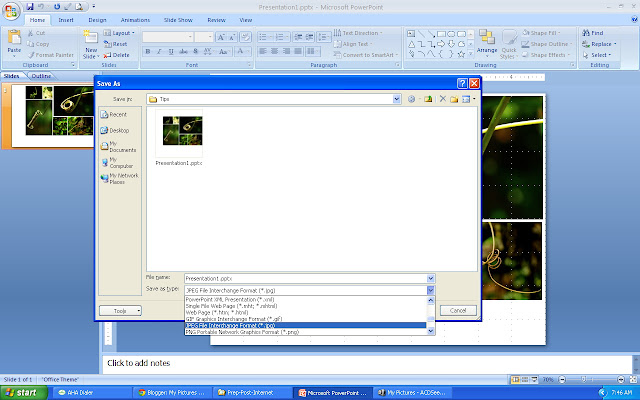Click the Views icon in Save As dialog
The image size is (640, 400).
(468, 99)
